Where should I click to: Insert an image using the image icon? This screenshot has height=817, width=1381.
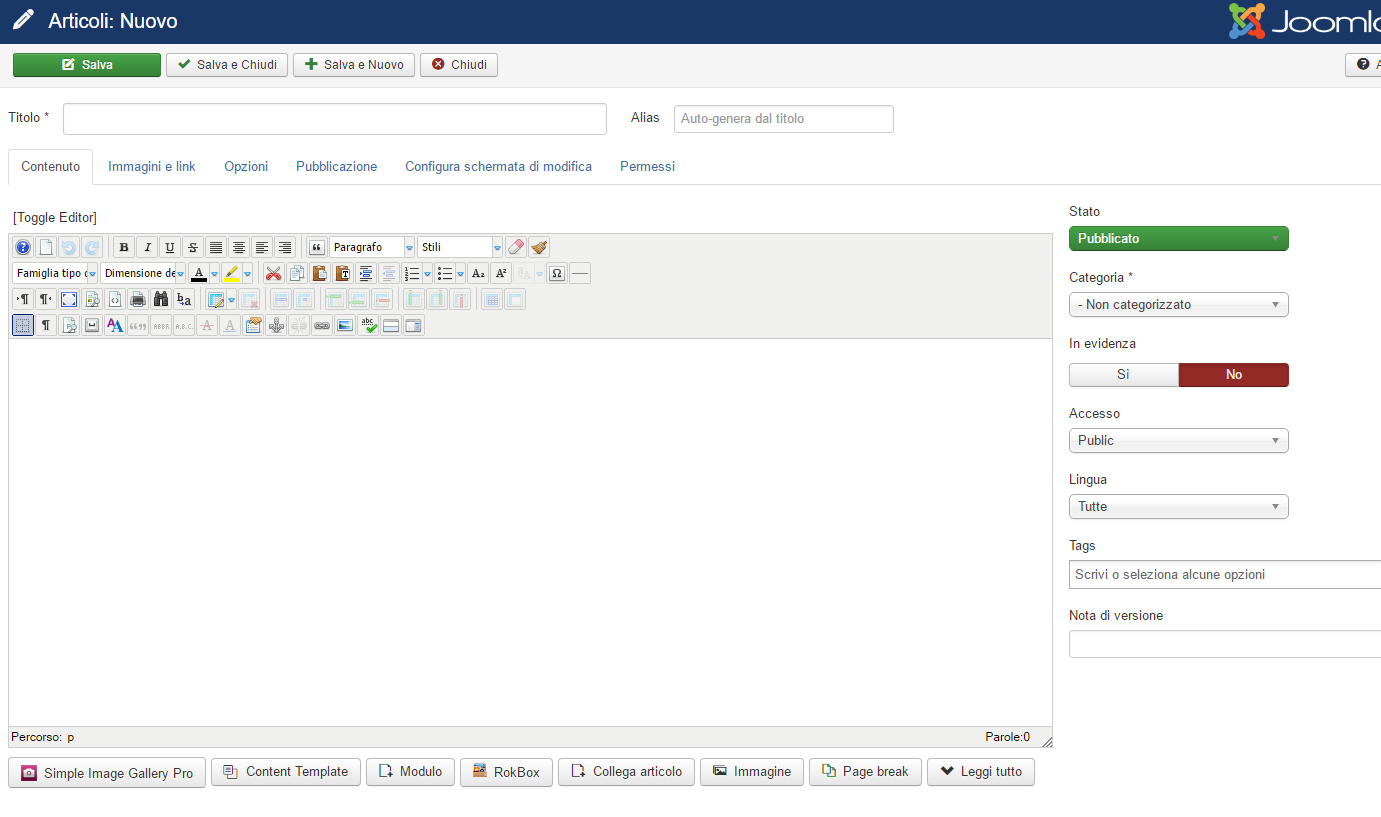[345, 325]
